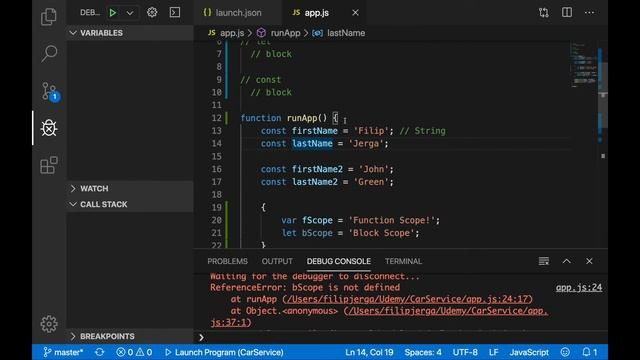Open the Source Control view
This screenshot has height=360, width=640.
click(x=49, y=91)
